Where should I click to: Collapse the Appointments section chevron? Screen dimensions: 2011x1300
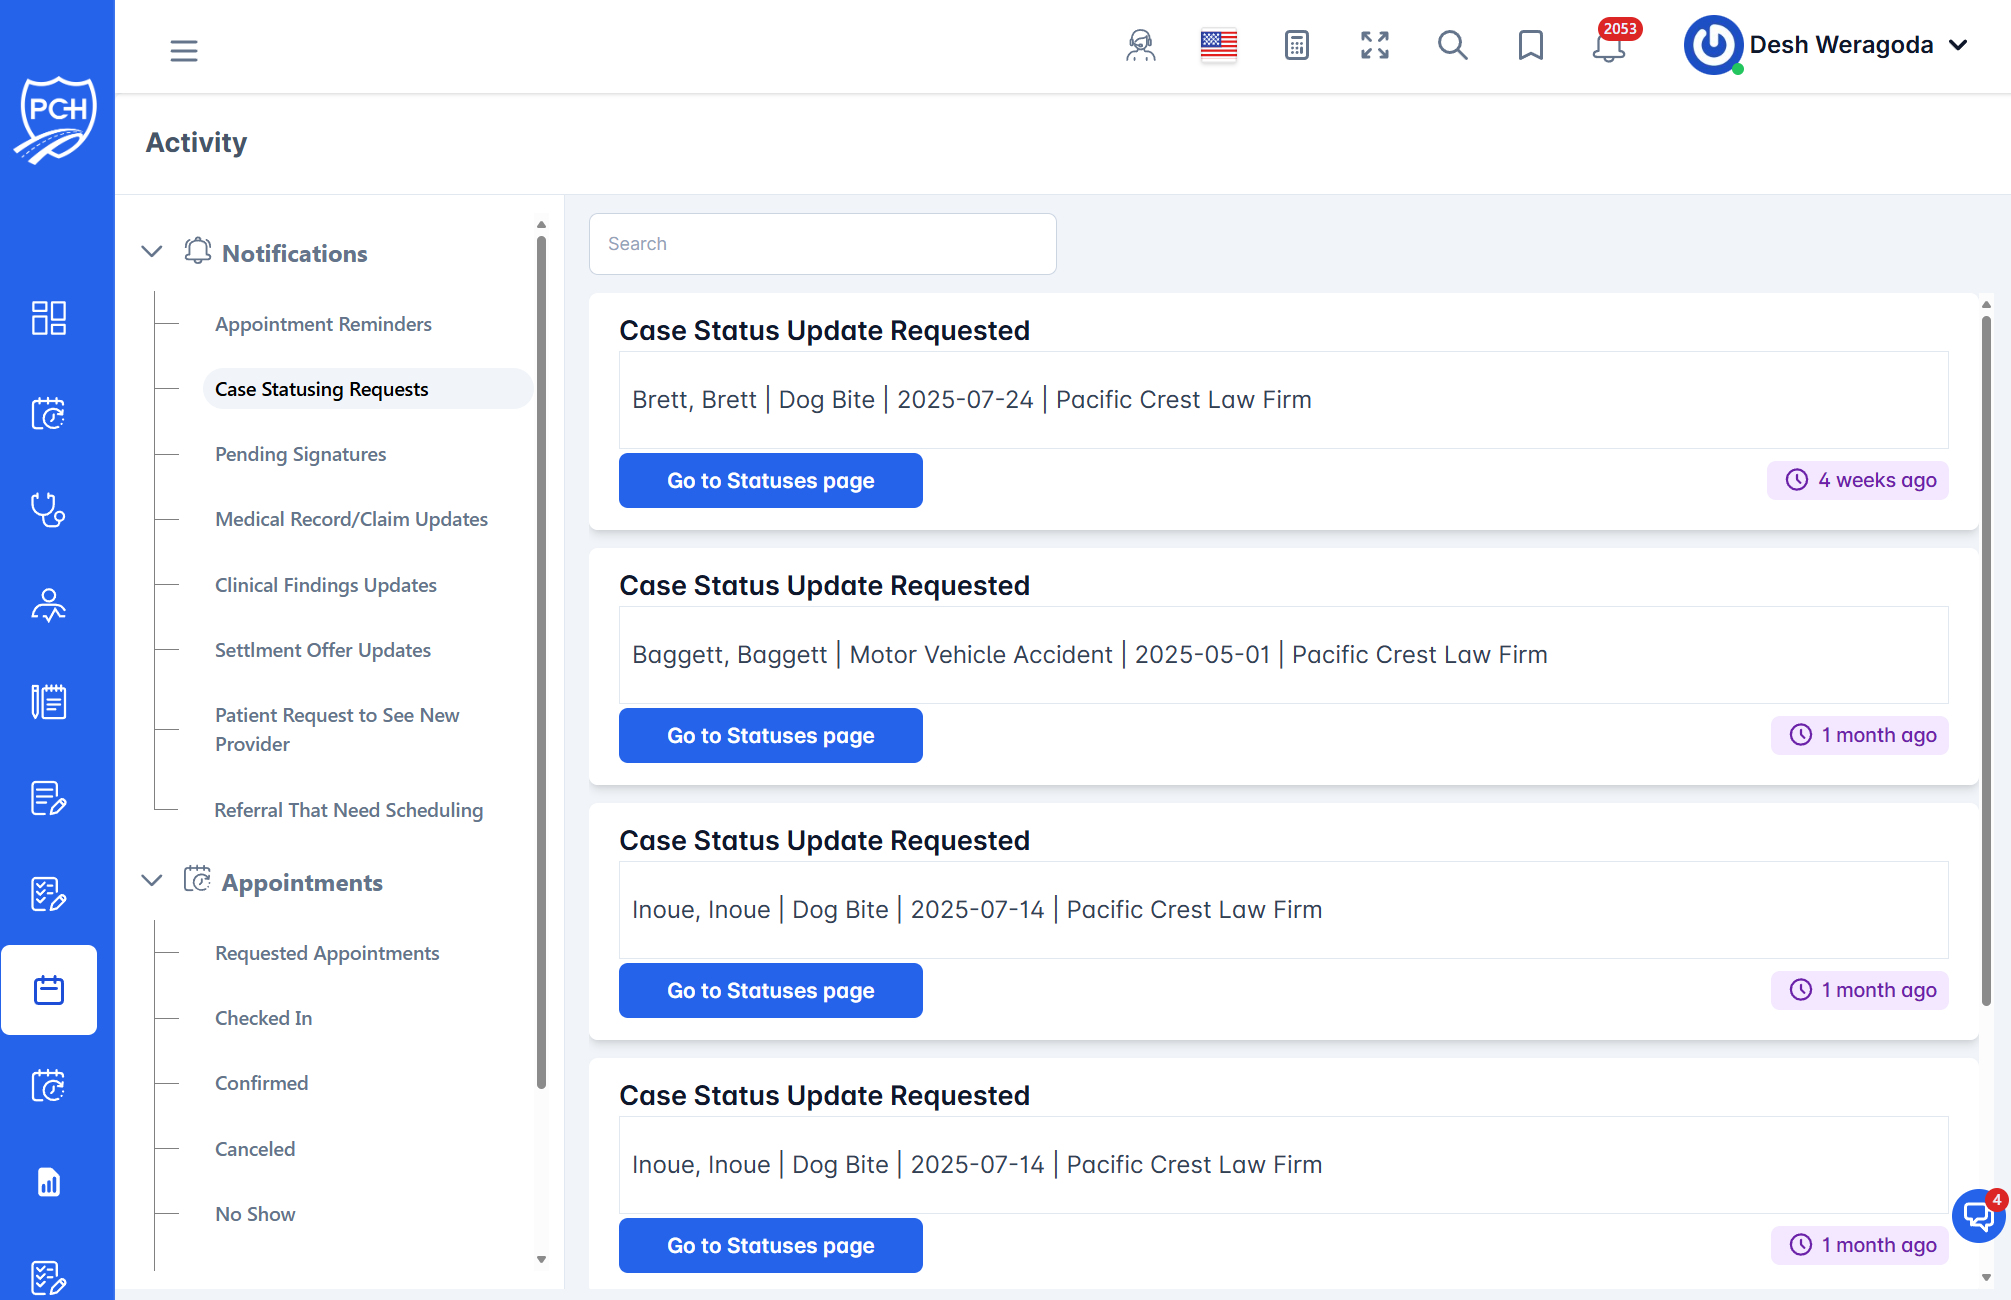[x=151, y=880]
